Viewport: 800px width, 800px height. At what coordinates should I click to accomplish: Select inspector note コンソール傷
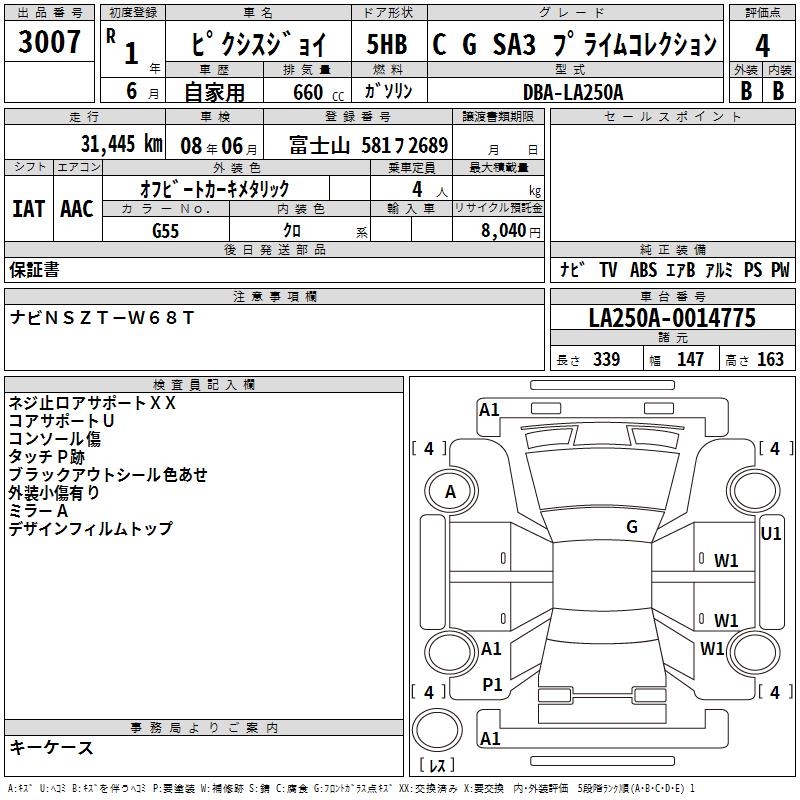point(55,439)
